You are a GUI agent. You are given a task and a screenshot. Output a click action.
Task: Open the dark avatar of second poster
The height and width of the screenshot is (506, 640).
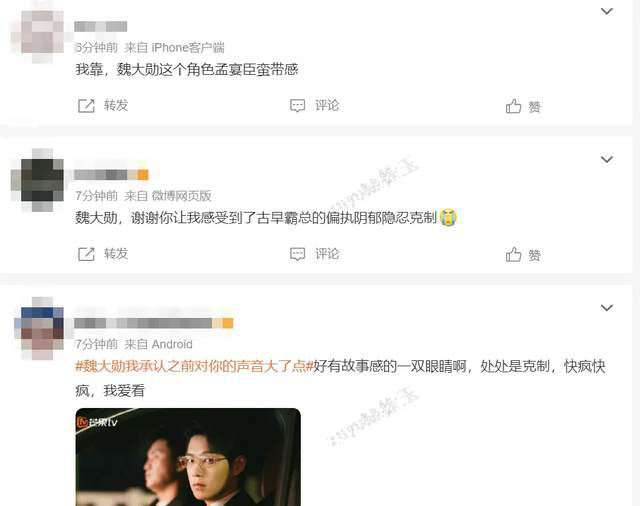coord(38,180)
